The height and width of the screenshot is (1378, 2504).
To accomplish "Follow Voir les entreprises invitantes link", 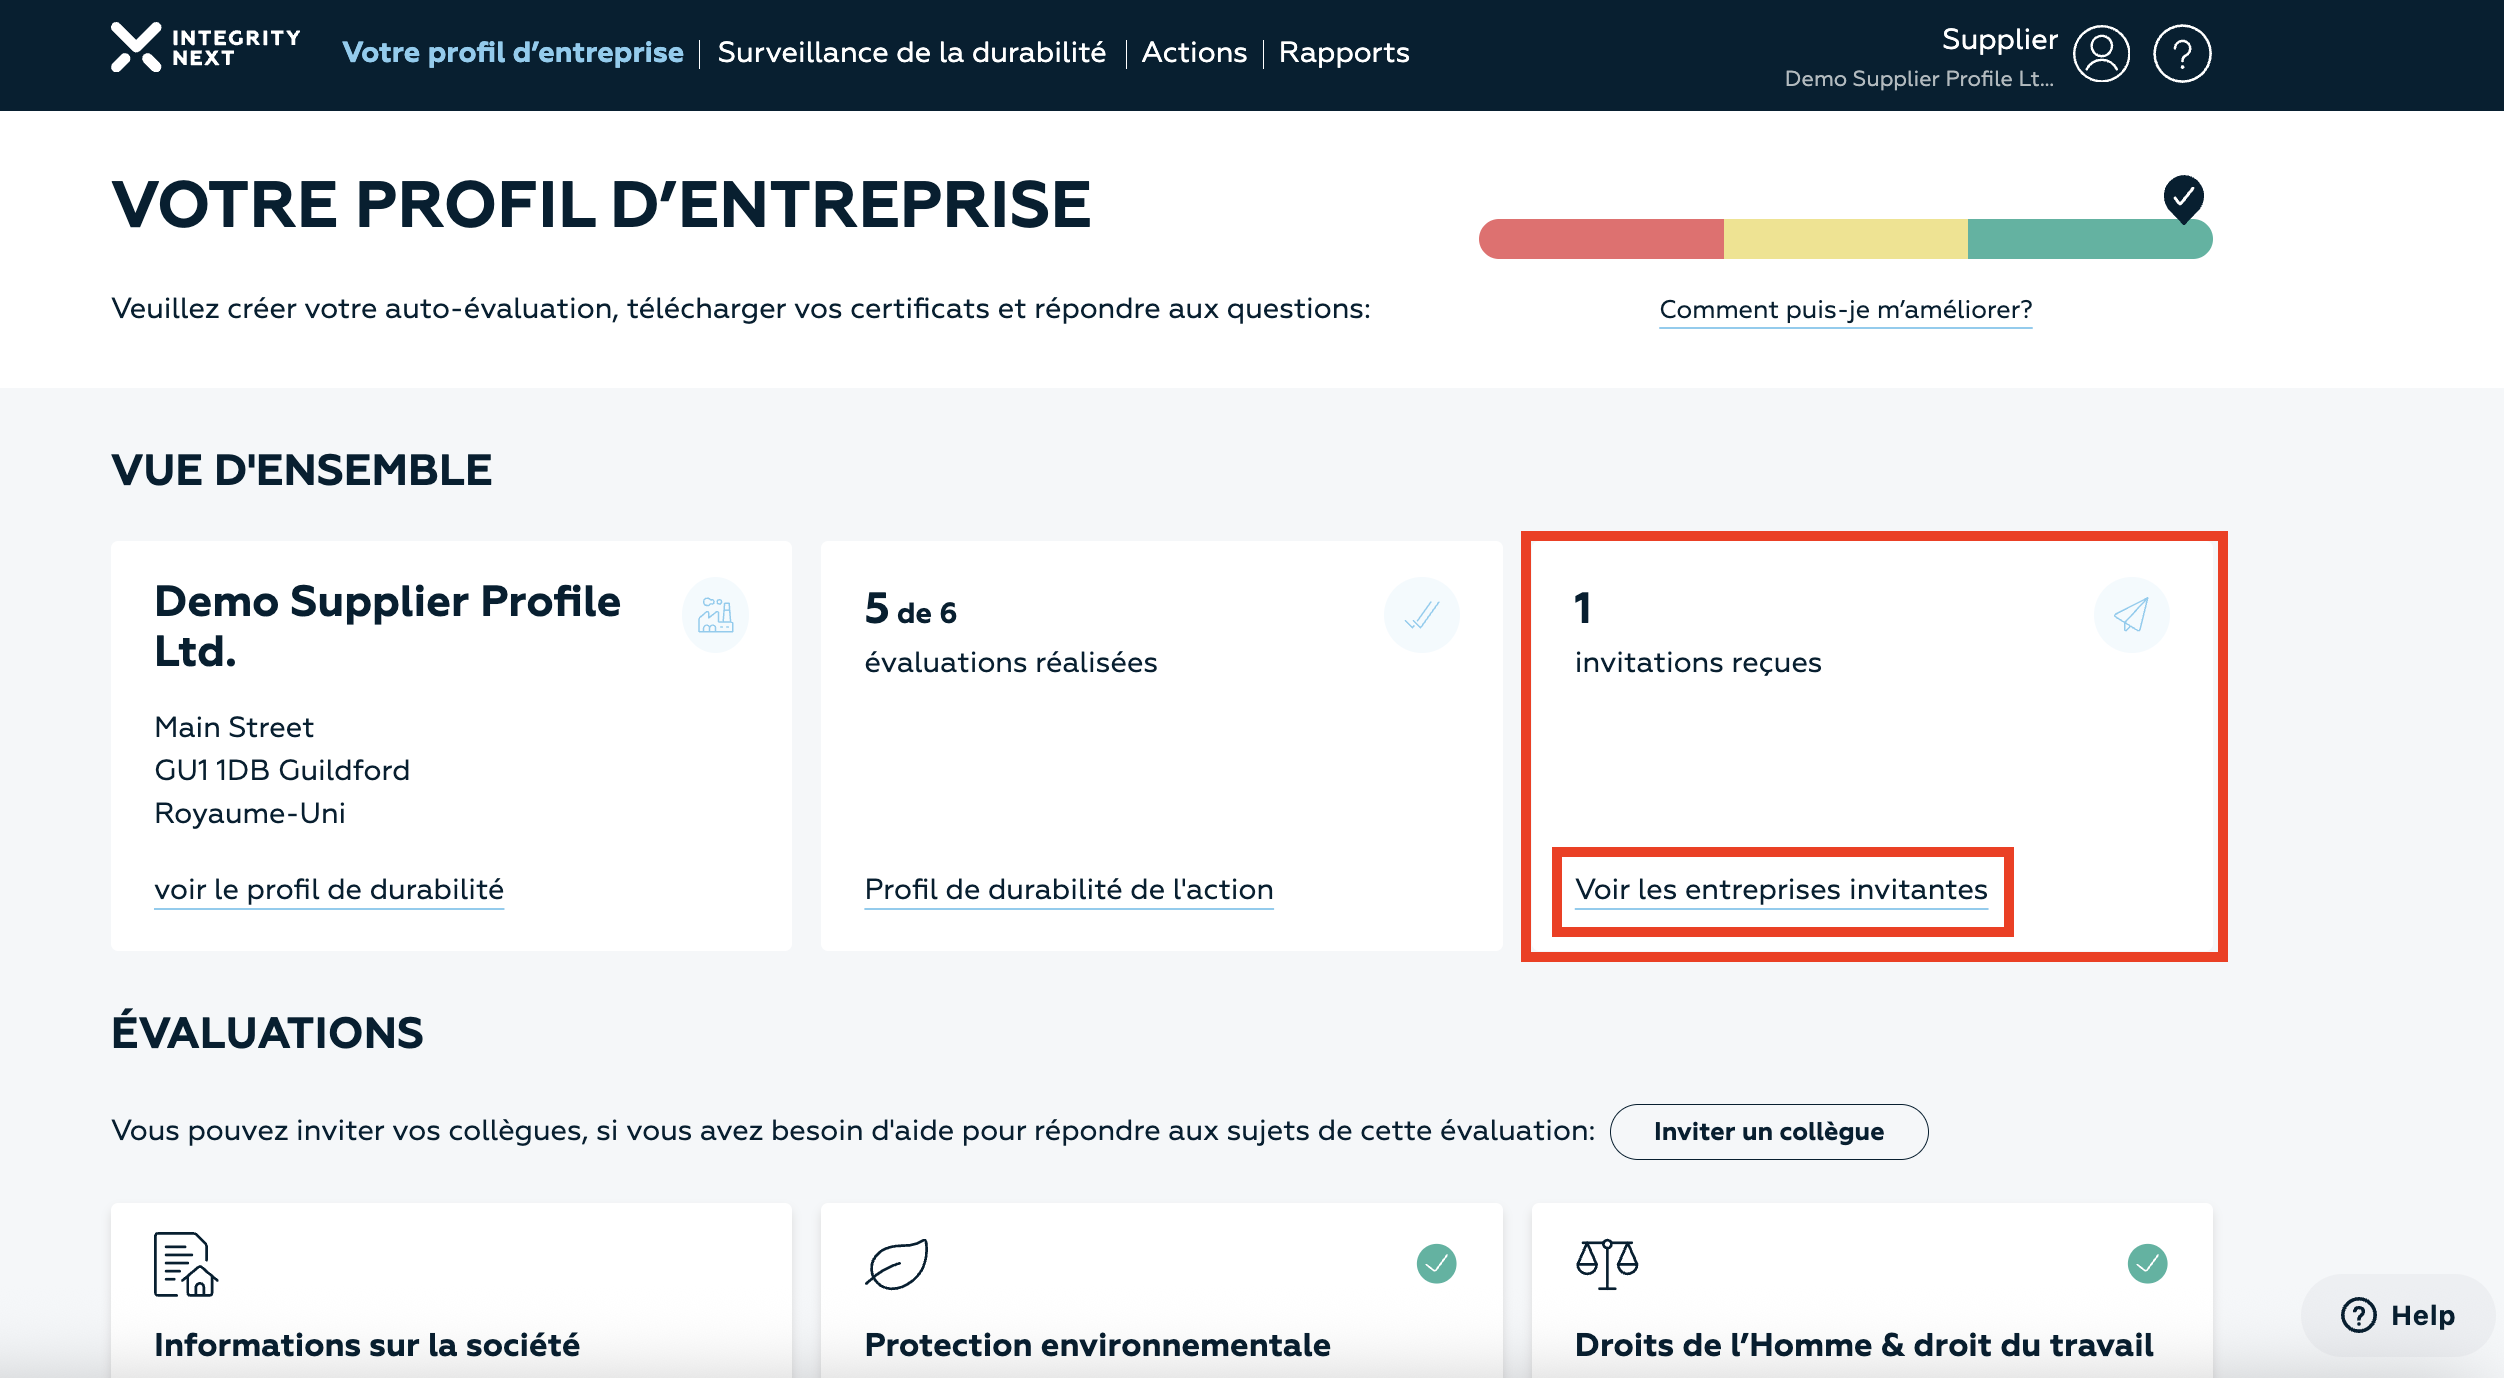I will point(1780,890).
